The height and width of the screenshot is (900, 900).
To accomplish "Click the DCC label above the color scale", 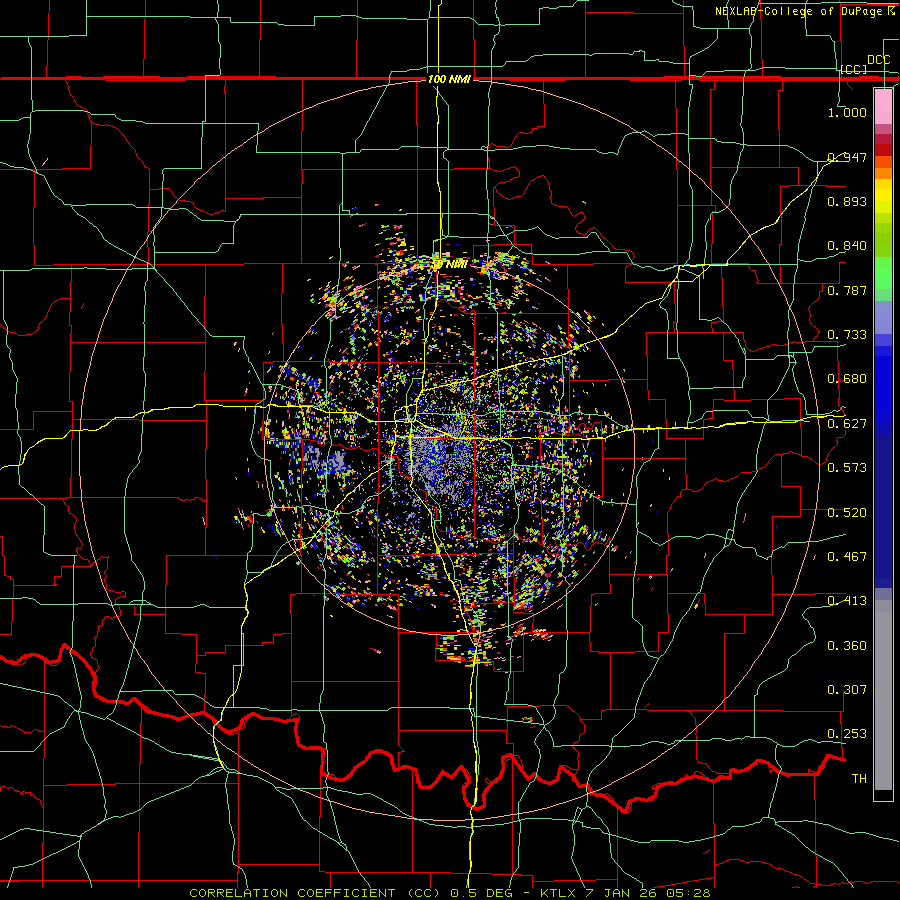I will tap(878, 60).
